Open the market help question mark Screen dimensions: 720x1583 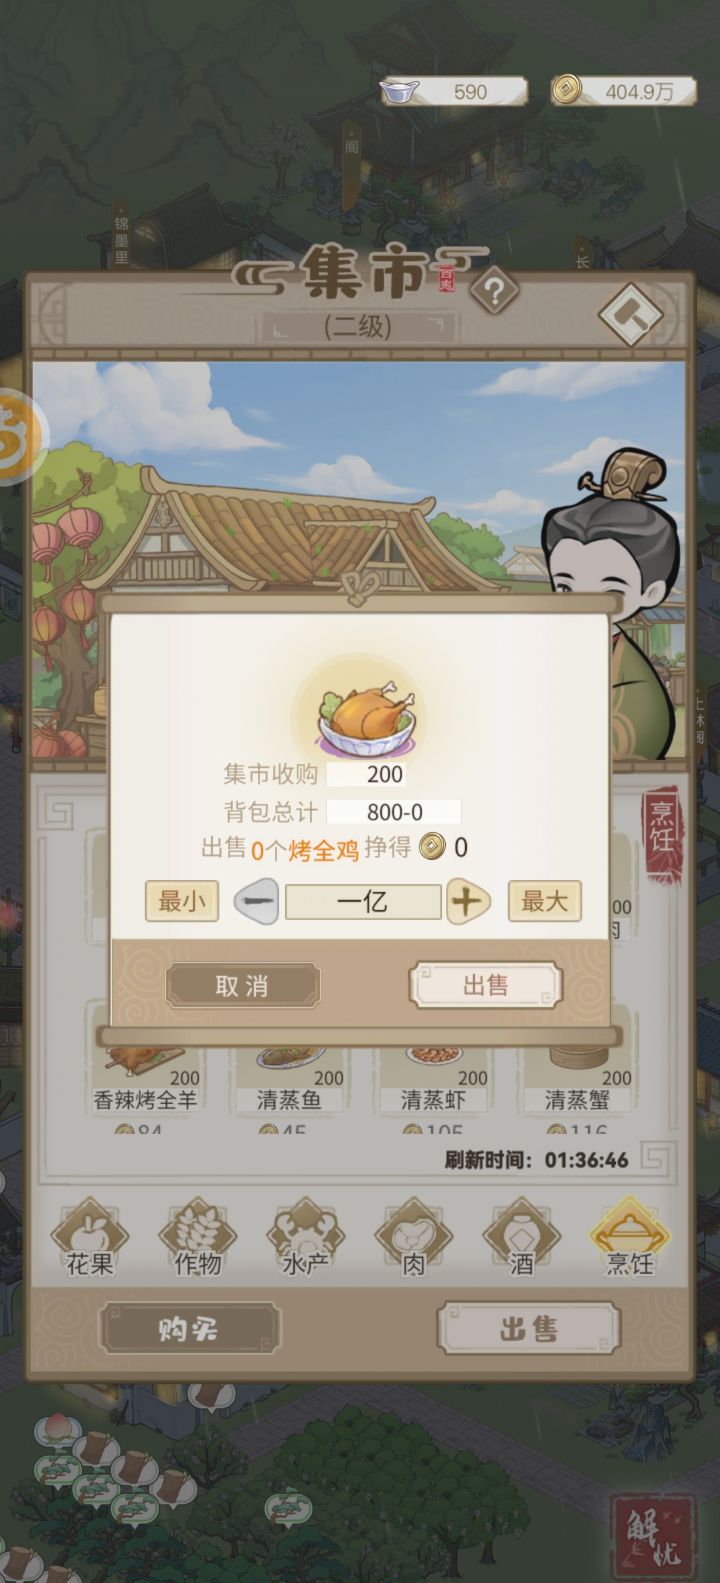pyautogui.click(x=494, y=292)
